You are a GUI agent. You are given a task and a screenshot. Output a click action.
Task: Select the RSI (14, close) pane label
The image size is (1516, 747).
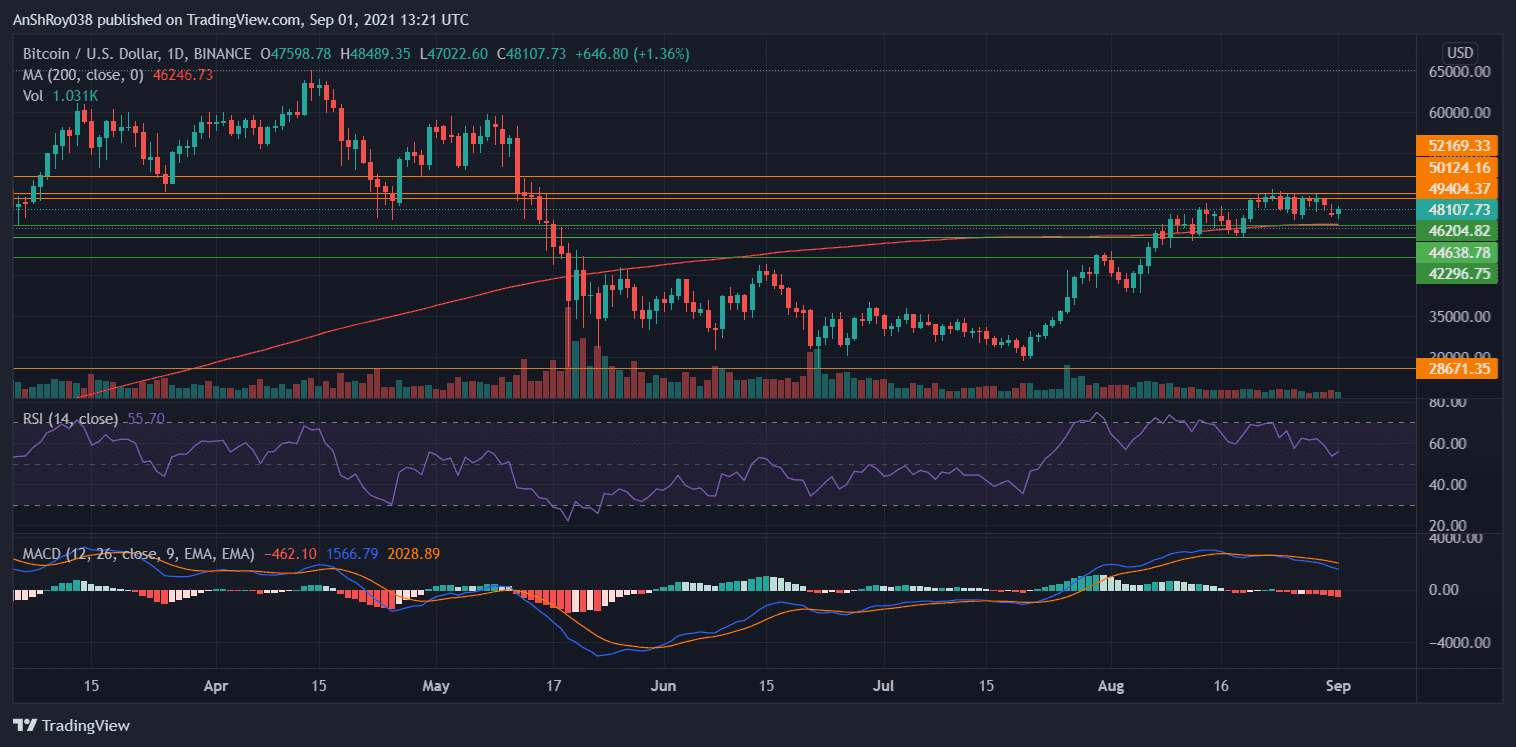(70, 420)
